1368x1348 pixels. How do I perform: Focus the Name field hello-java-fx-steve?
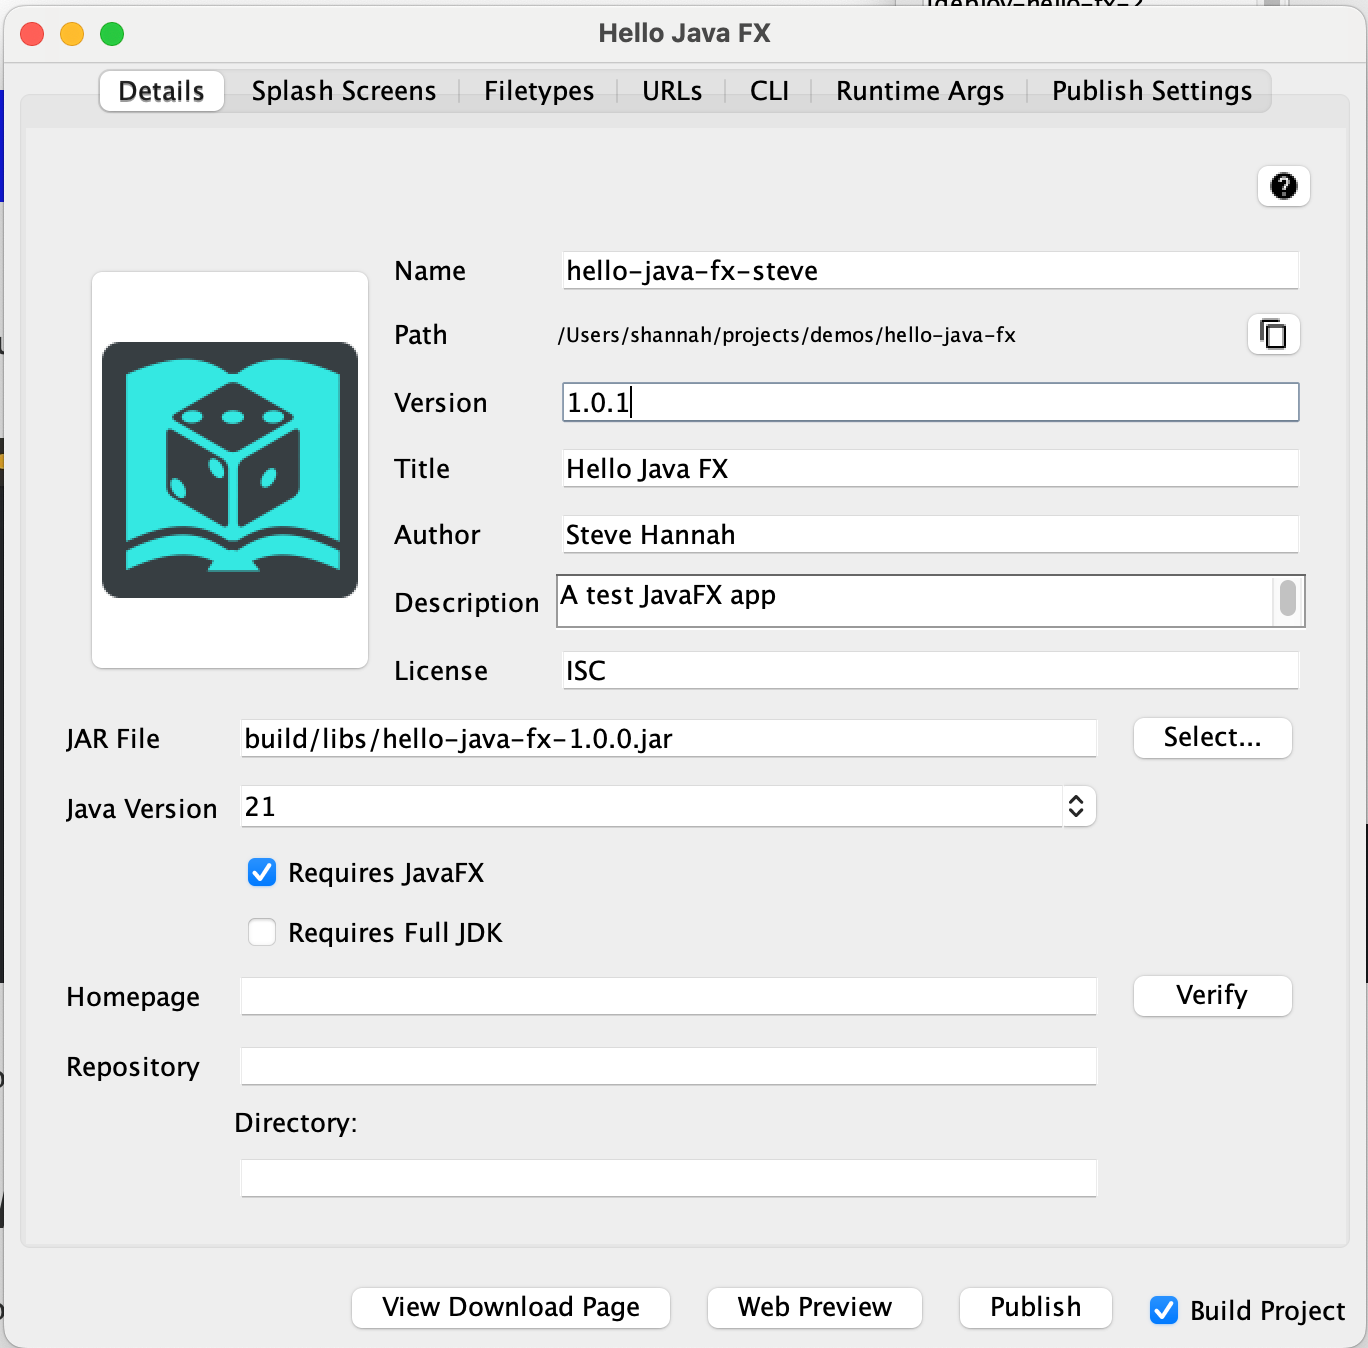tap(931, 271)
